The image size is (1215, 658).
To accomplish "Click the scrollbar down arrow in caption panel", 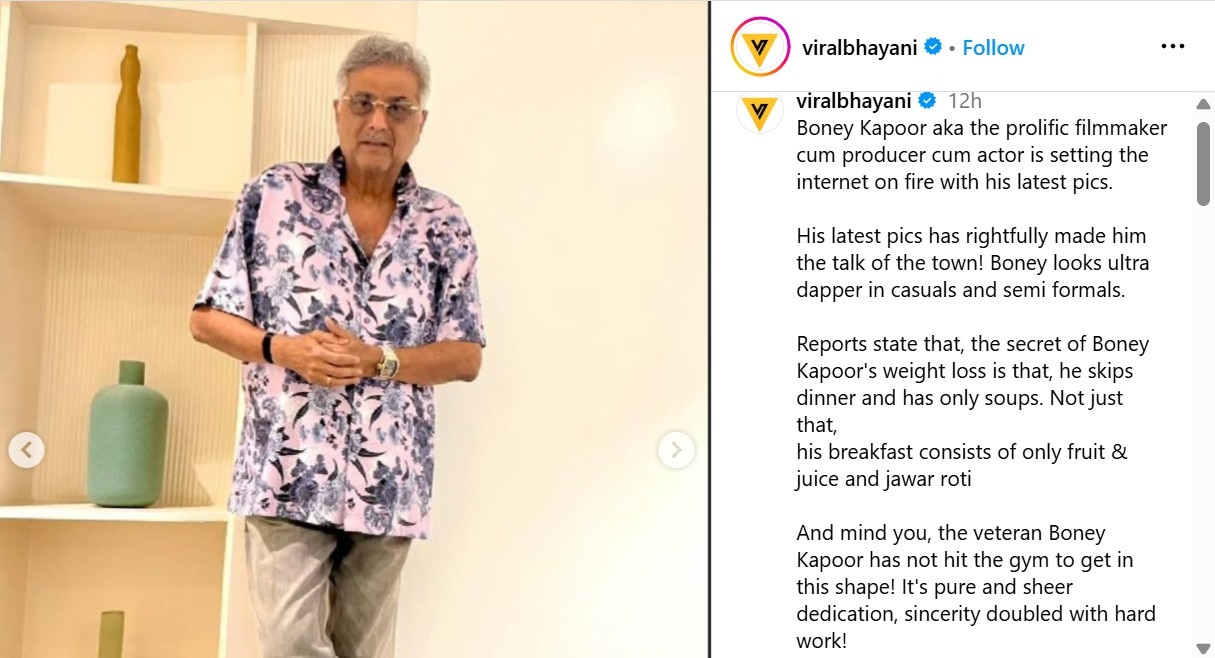I will point(1203,649).
